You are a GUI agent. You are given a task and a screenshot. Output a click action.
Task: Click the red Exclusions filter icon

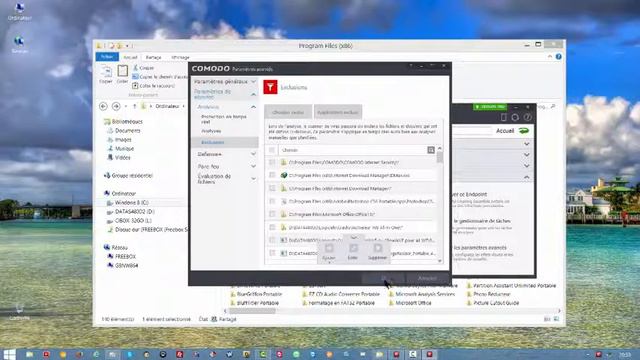pos(270,87)
